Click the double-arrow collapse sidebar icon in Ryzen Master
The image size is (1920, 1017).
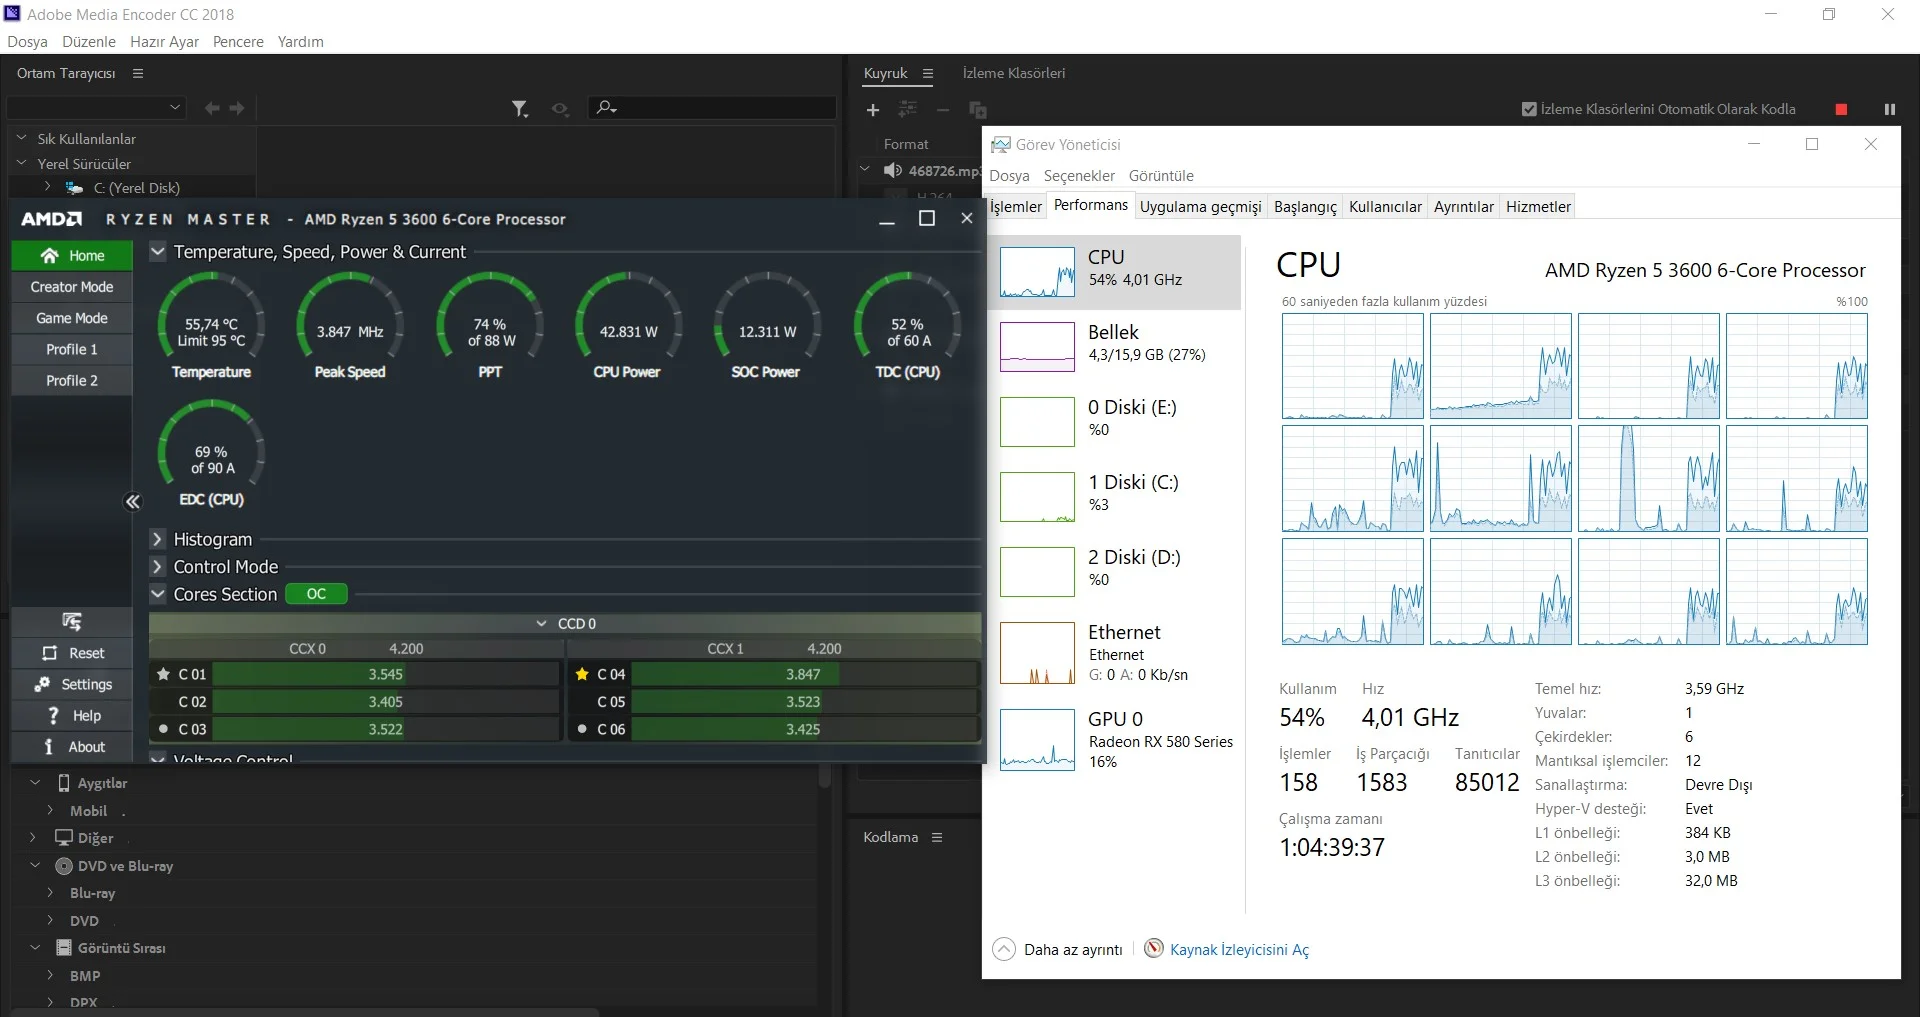(132, 502)
